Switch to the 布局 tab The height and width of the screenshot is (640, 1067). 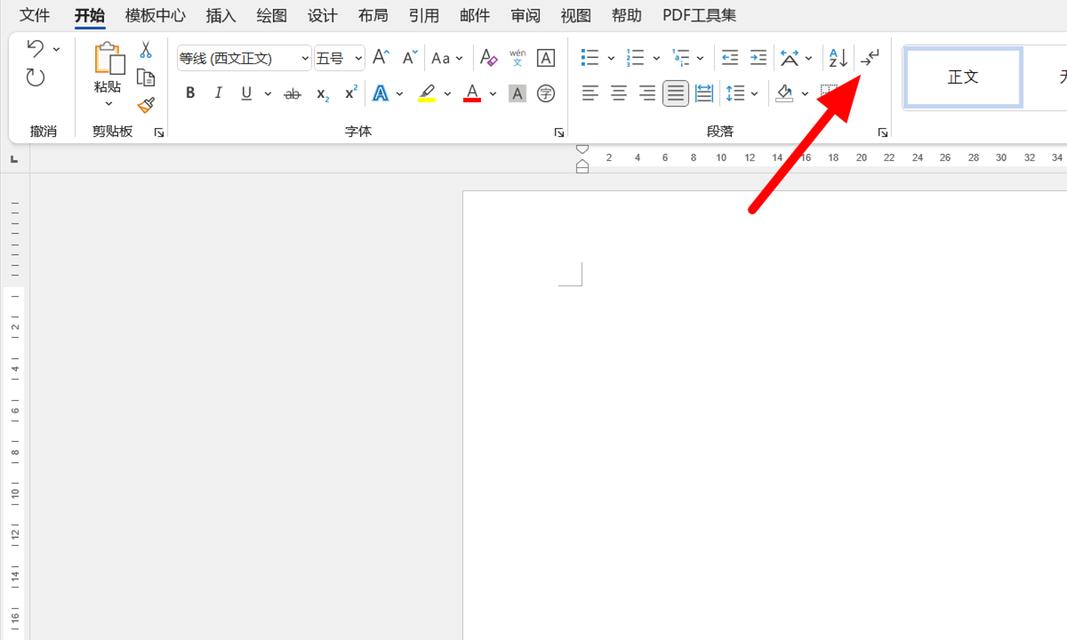point(373,15)
